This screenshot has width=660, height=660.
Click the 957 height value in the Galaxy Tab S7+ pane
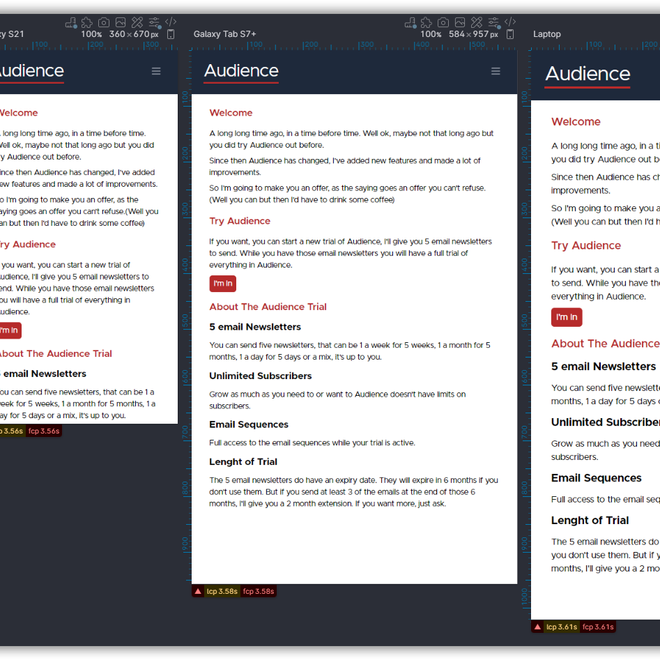click(x=481, y=34)
